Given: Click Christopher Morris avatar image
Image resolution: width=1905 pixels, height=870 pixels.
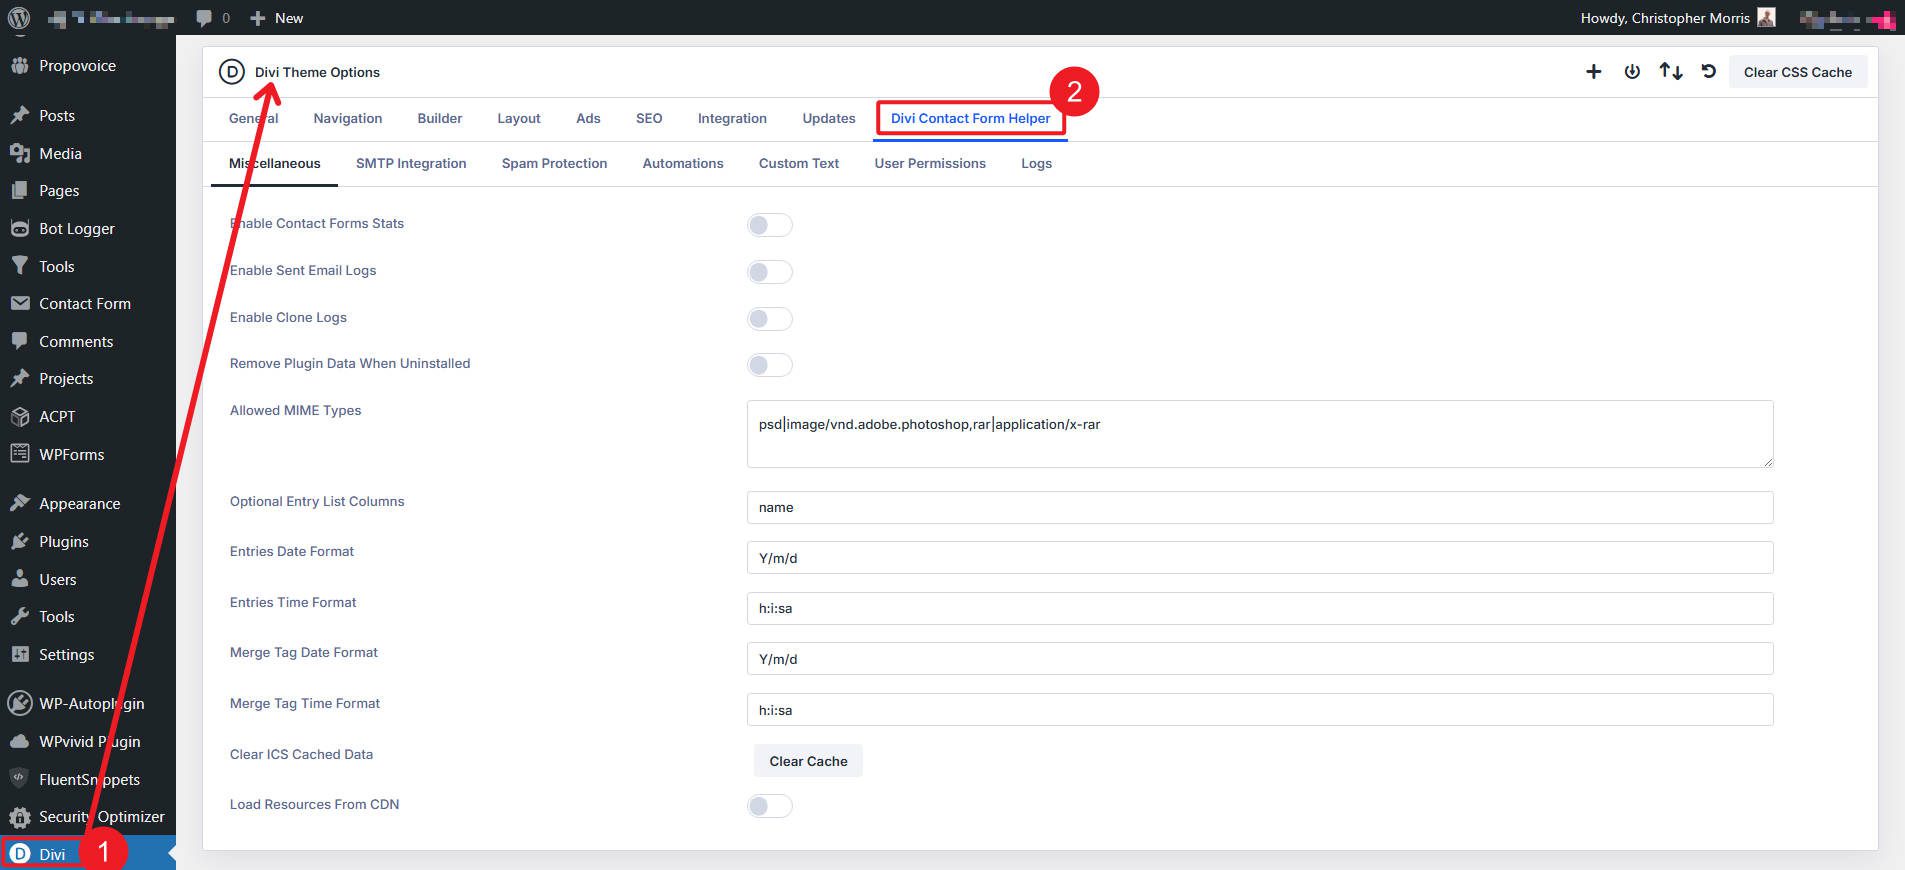Looking at the screenshot, I should pos(1766,18).
